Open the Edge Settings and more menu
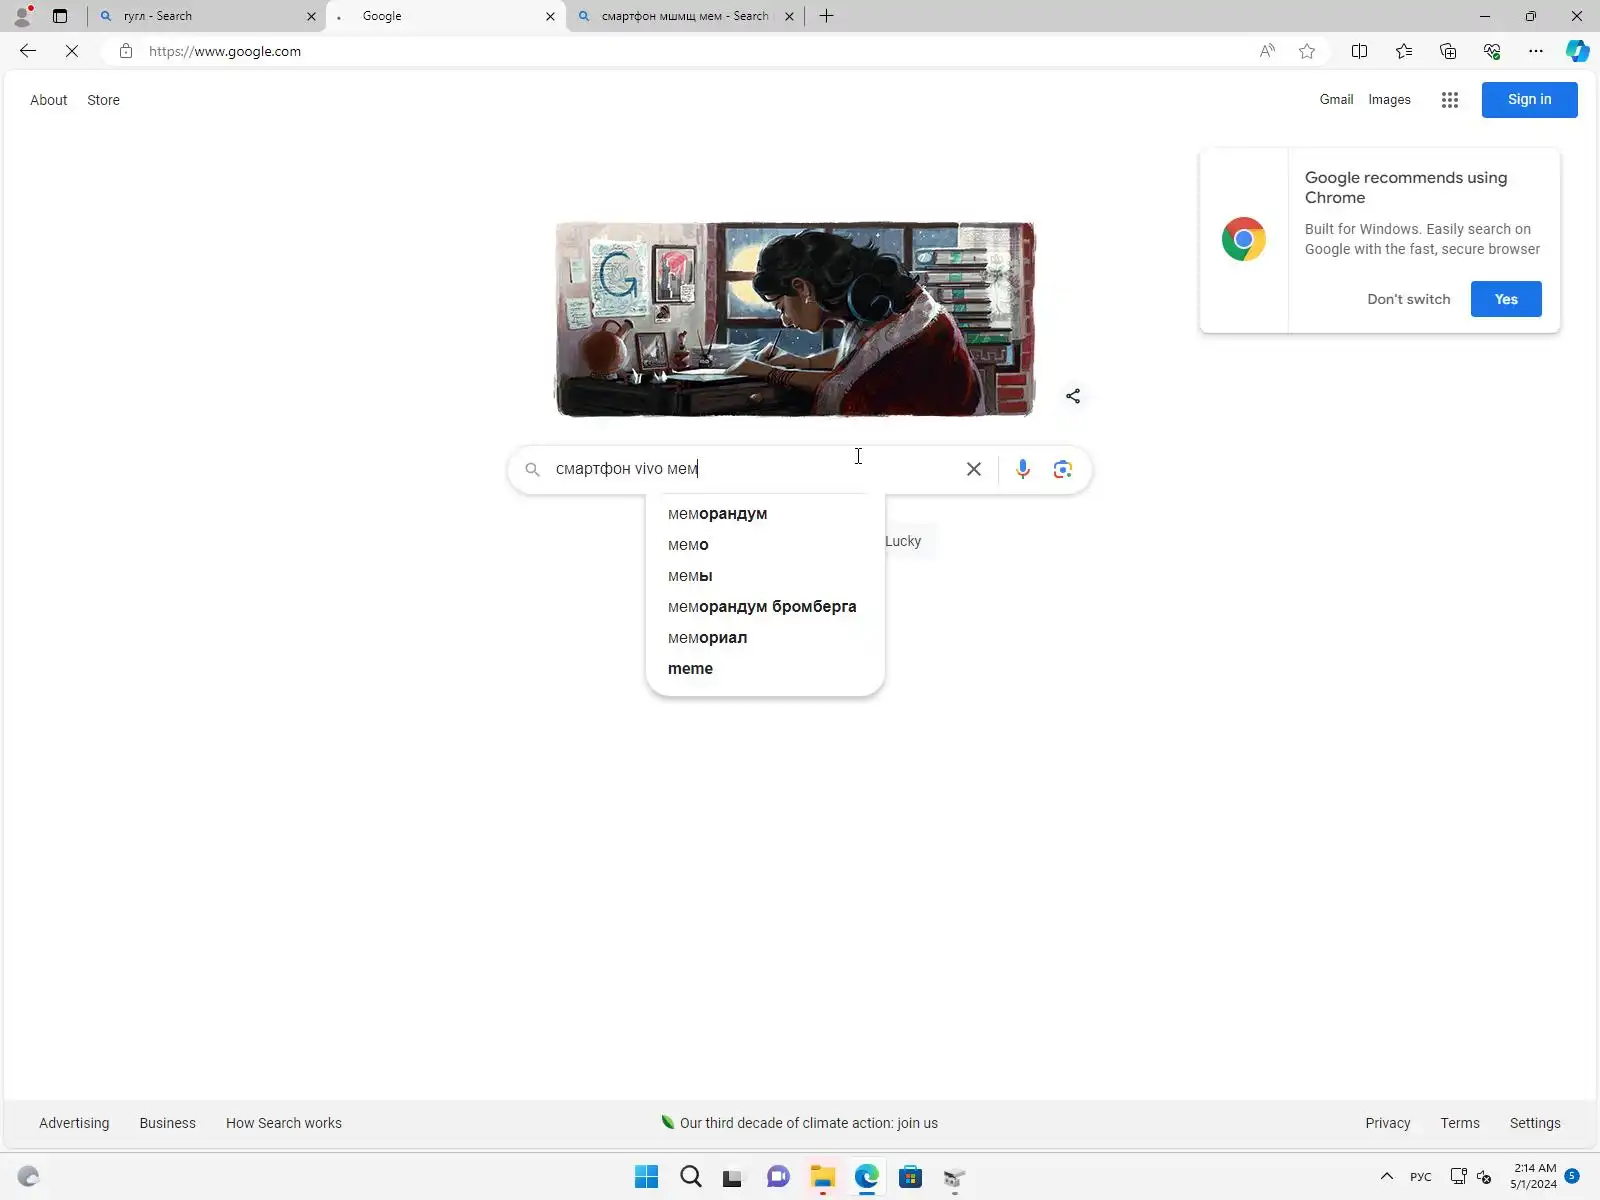This screenshot has height=1200, width=1600. [1536, 51]
